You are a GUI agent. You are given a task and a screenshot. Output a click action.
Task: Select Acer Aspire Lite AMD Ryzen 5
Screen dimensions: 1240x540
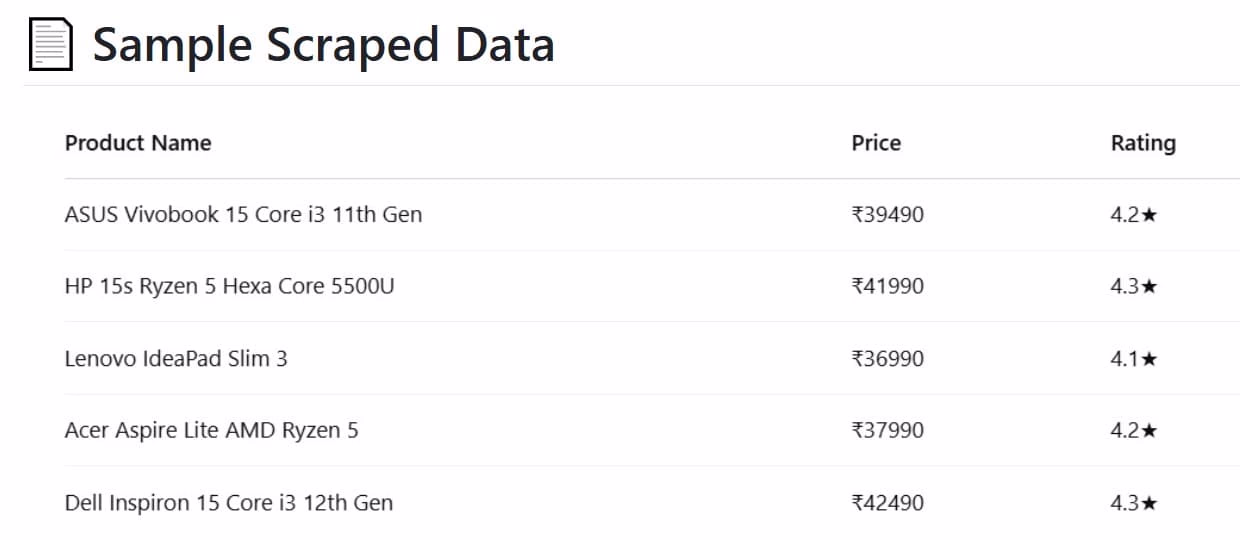coord(211,430)
